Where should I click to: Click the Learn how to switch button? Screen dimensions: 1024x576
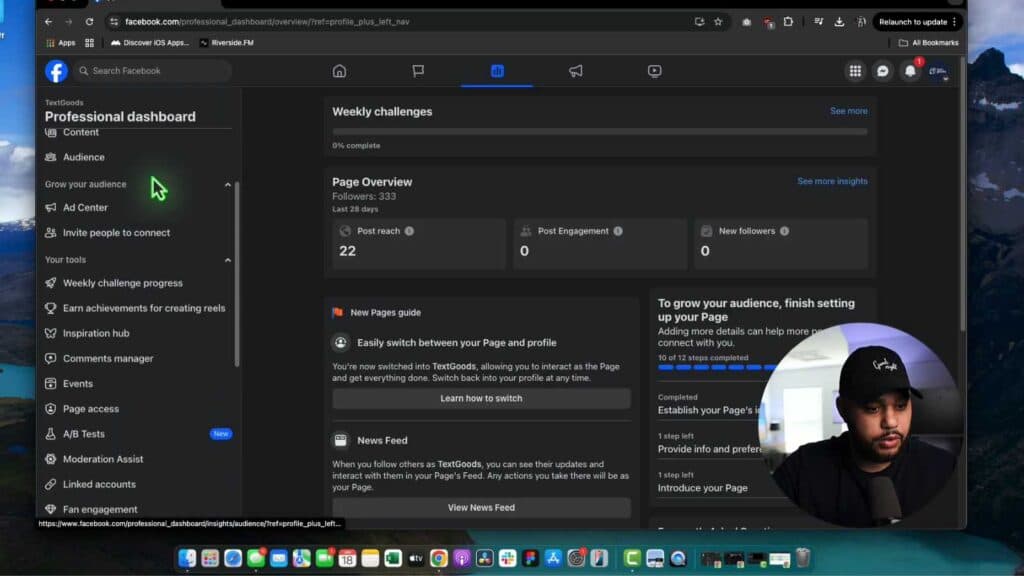coord(481,398)
